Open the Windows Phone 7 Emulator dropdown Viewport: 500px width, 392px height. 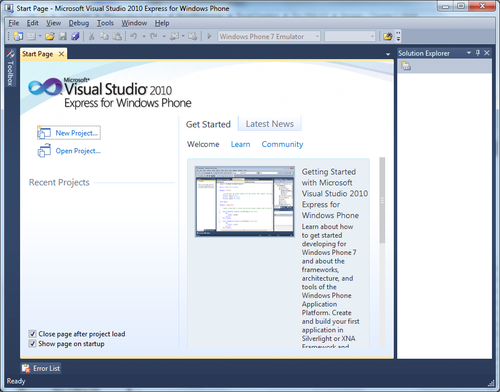[x=317, y=36]
